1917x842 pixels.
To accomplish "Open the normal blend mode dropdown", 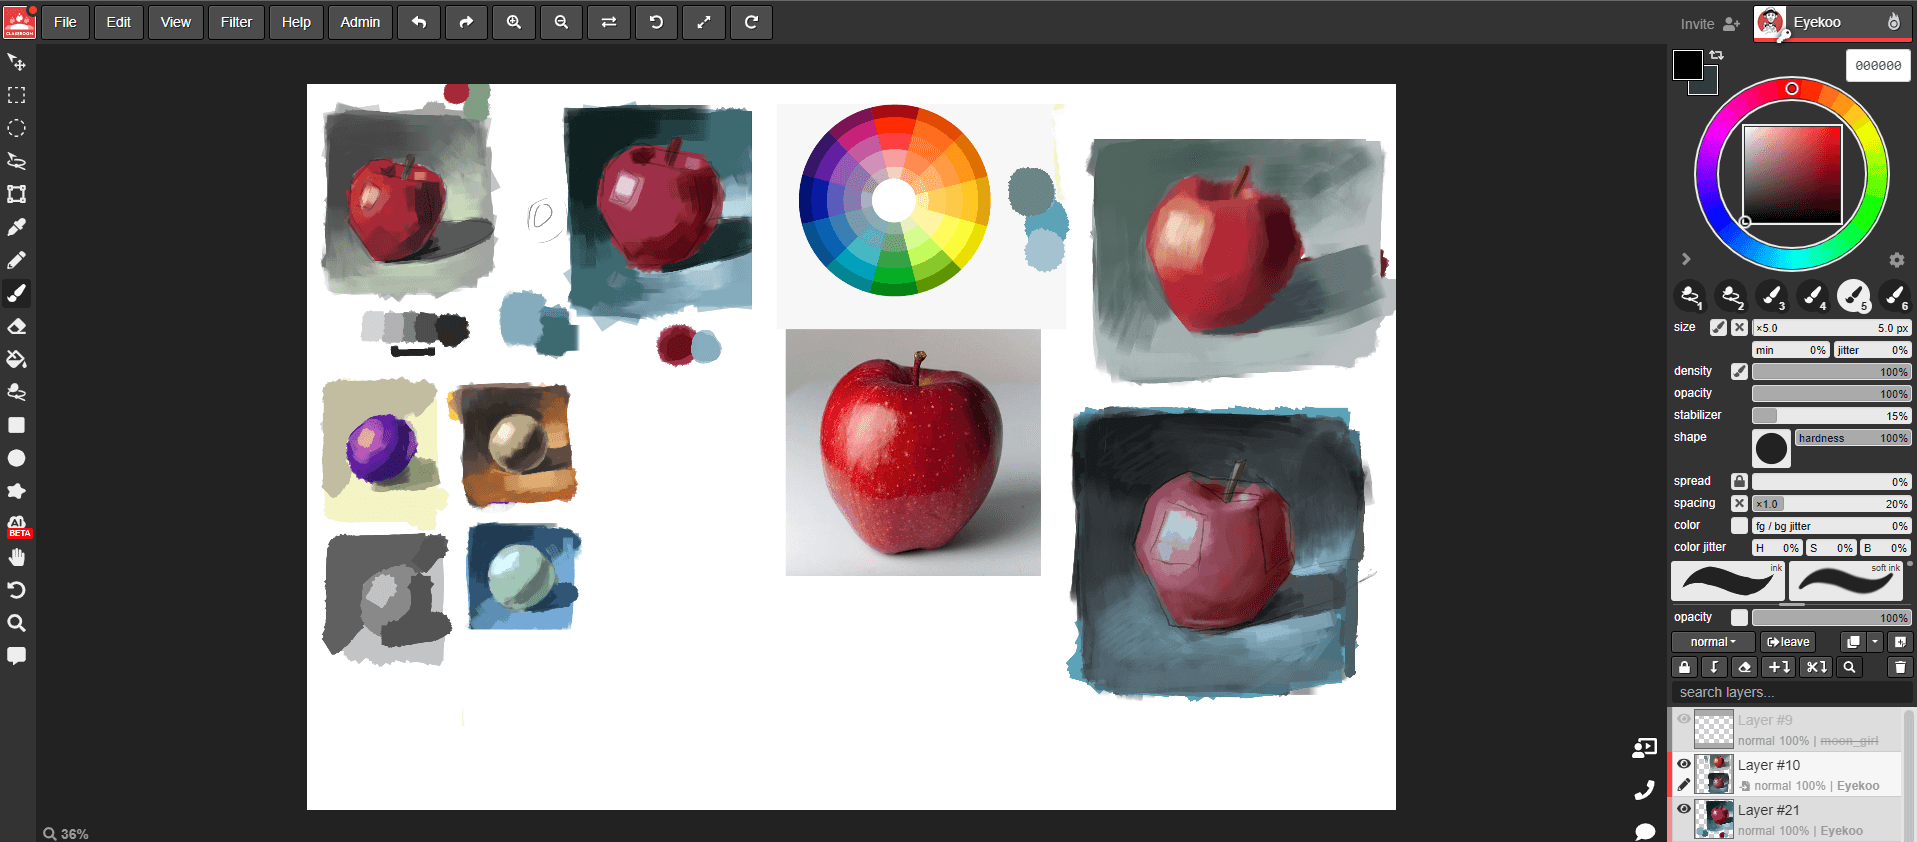I will [x=1713, y=642].
